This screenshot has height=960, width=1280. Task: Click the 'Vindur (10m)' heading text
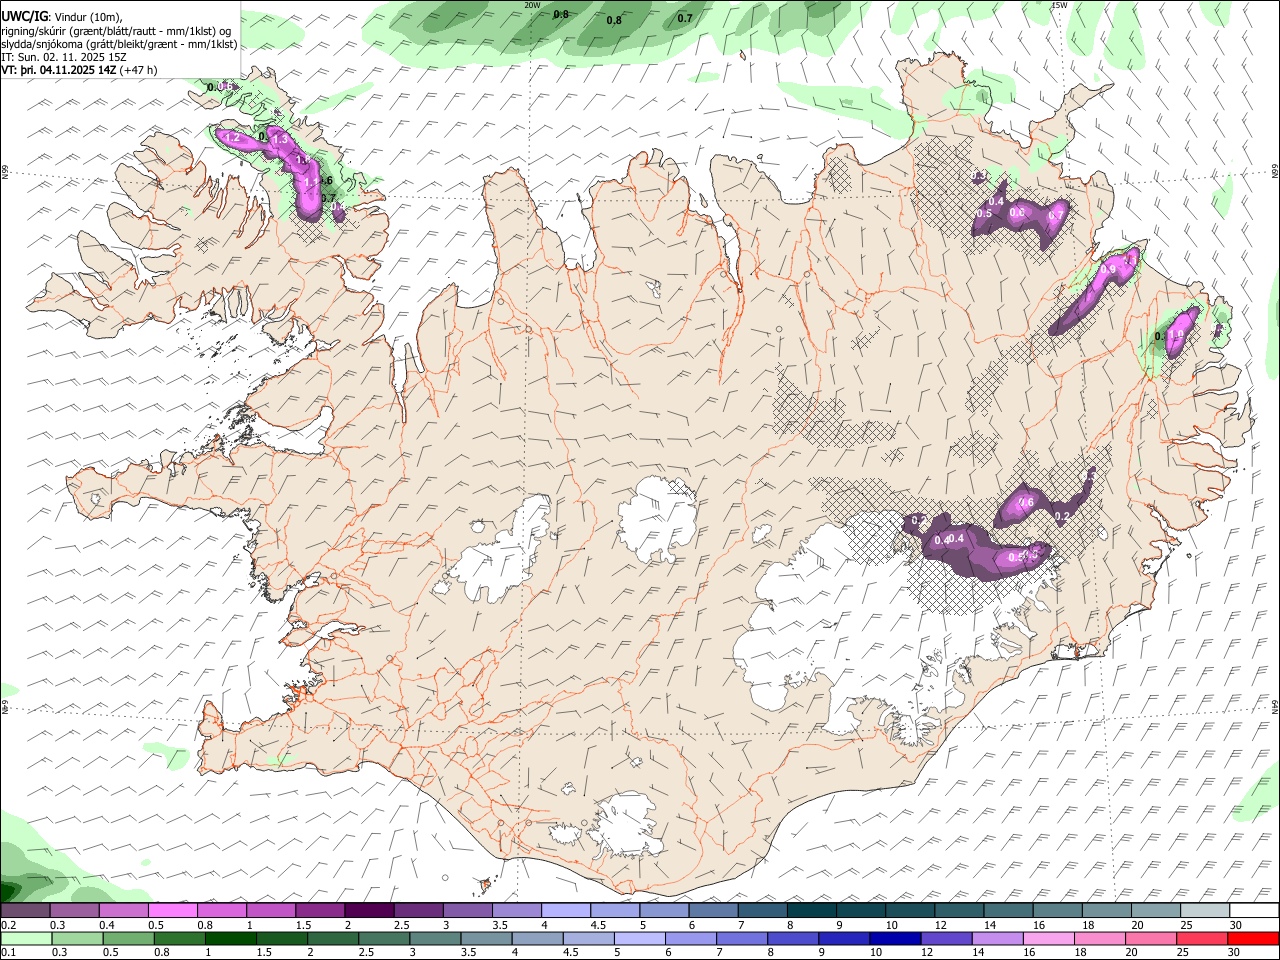87,17
